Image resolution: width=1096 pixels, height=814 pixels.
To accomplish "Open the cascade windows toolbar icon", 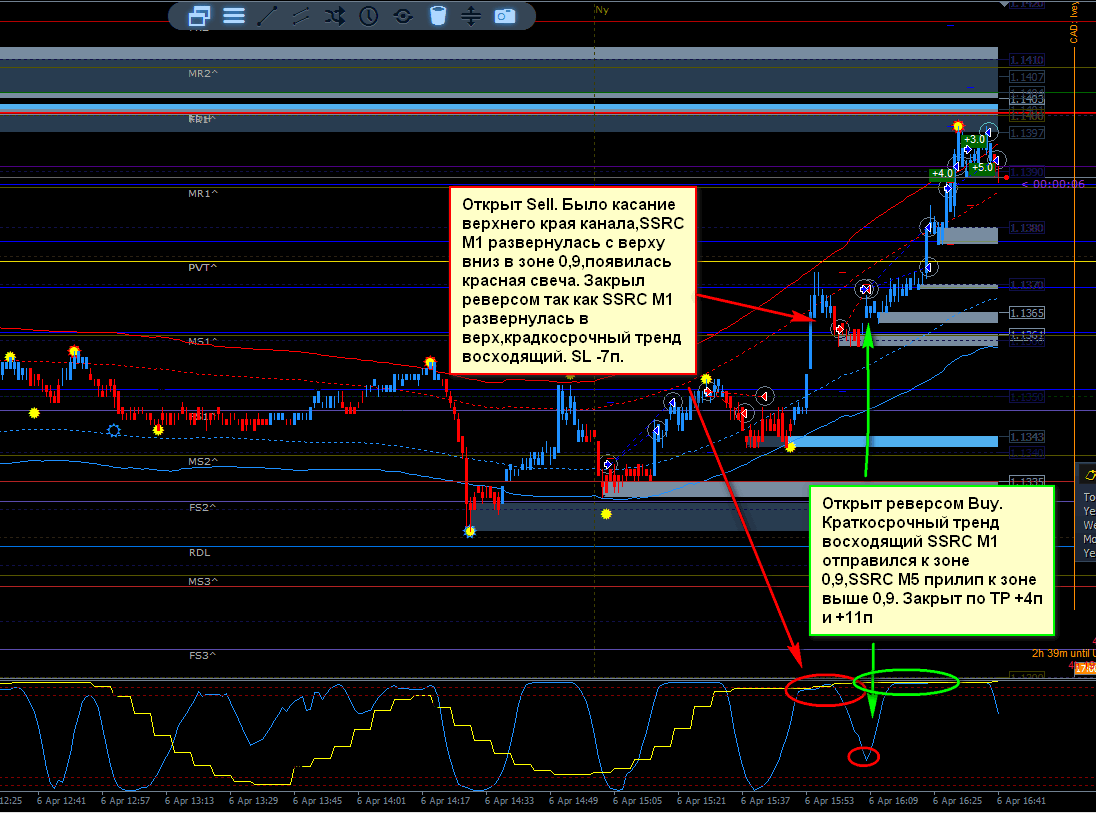I will pos(199,15).
